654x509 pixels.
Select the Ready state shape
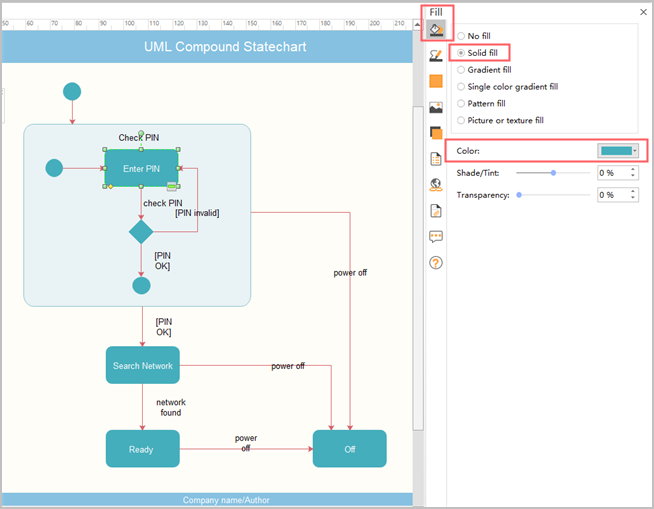[x=142, y=449]
